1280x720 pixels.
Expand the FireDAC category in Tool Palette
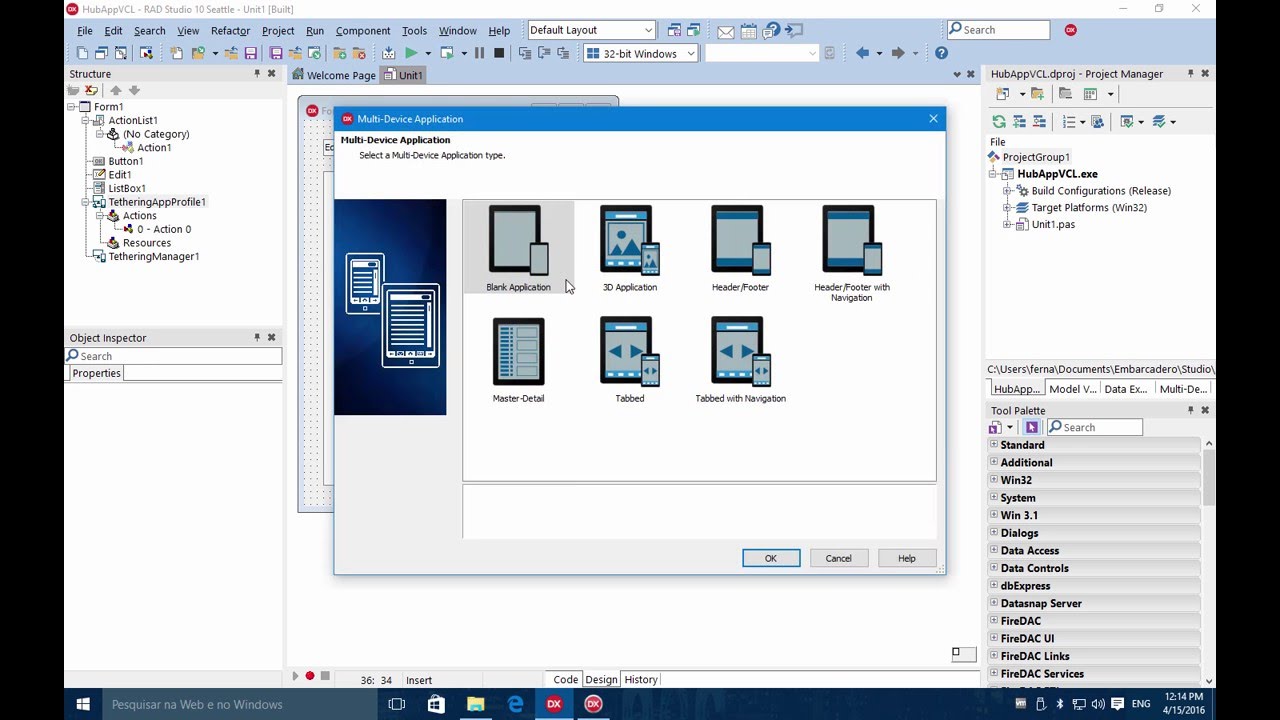[994, 621]
